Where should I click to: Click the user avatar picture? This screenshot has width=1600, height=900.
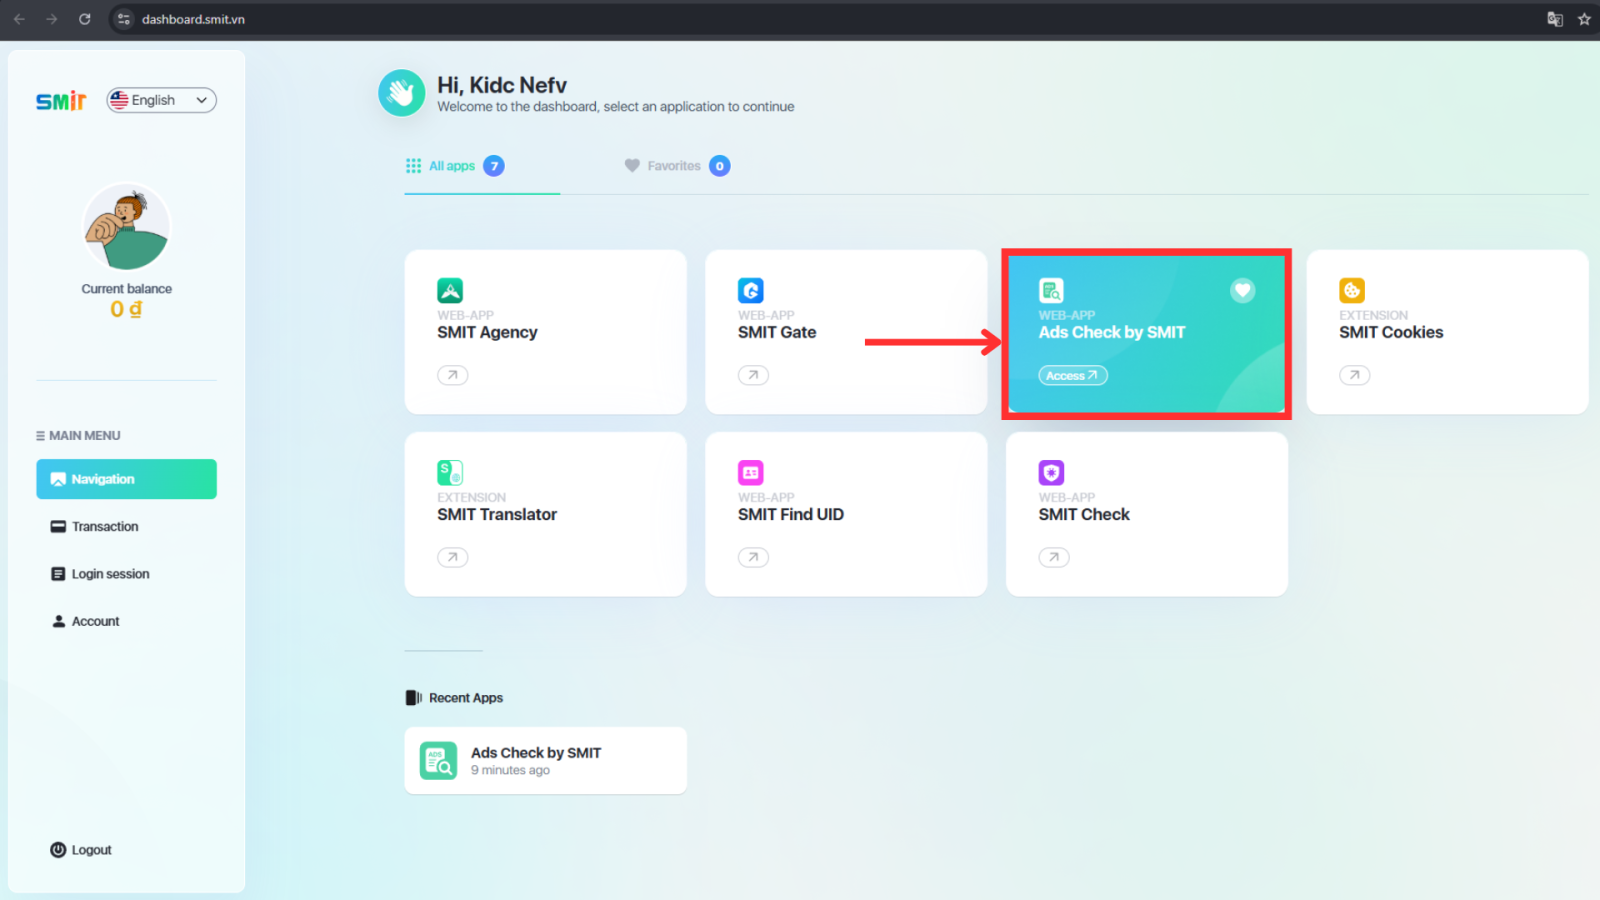[127, 228]
